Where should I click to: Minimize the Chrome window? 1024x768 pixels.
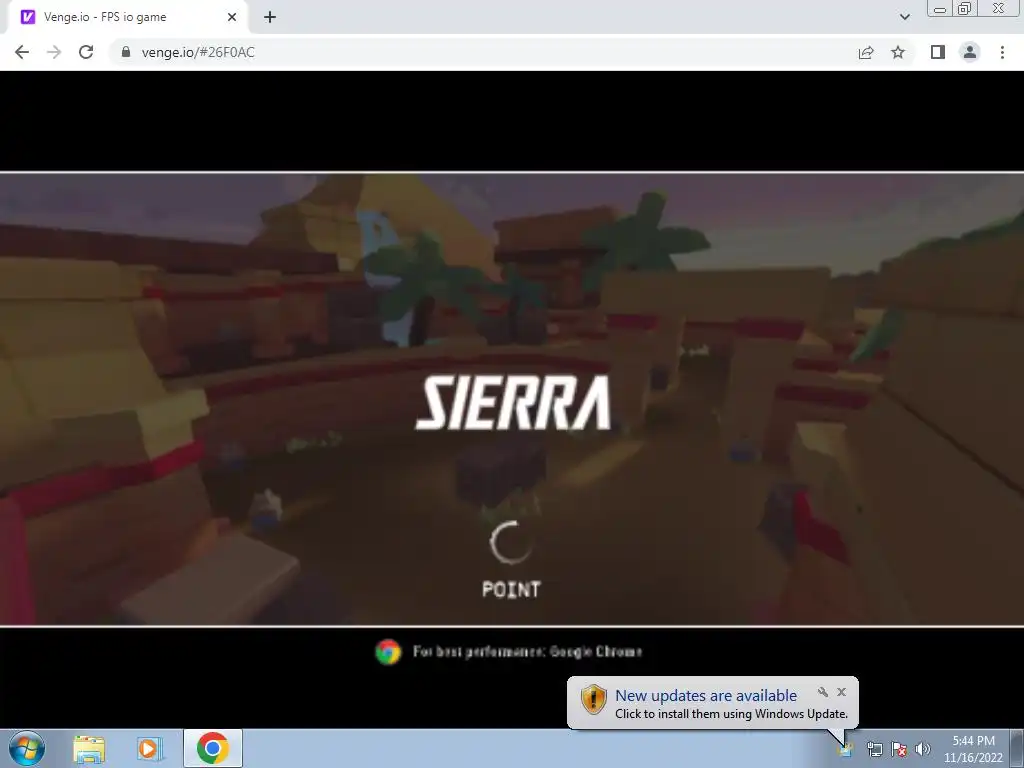click(940, 9)
